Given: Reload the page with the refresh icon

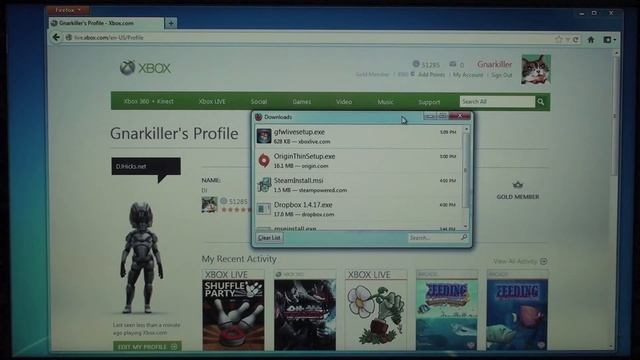Looking at the screenshot, I should tap(576, 40).
